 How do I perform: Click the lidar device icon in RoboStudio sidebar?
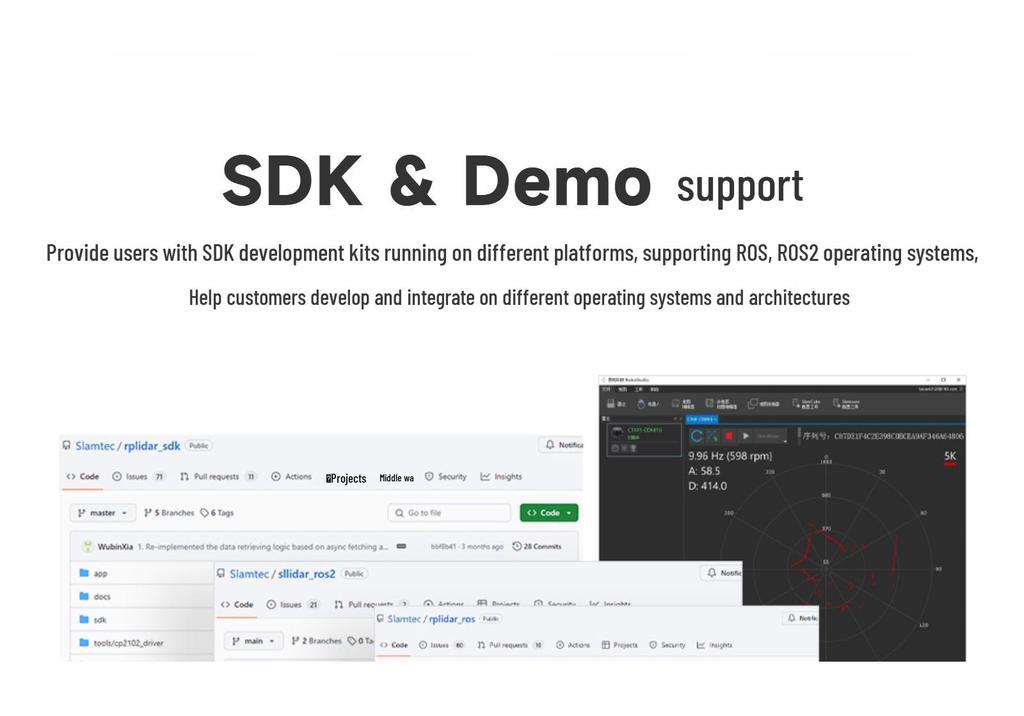[x=616, y=433]
